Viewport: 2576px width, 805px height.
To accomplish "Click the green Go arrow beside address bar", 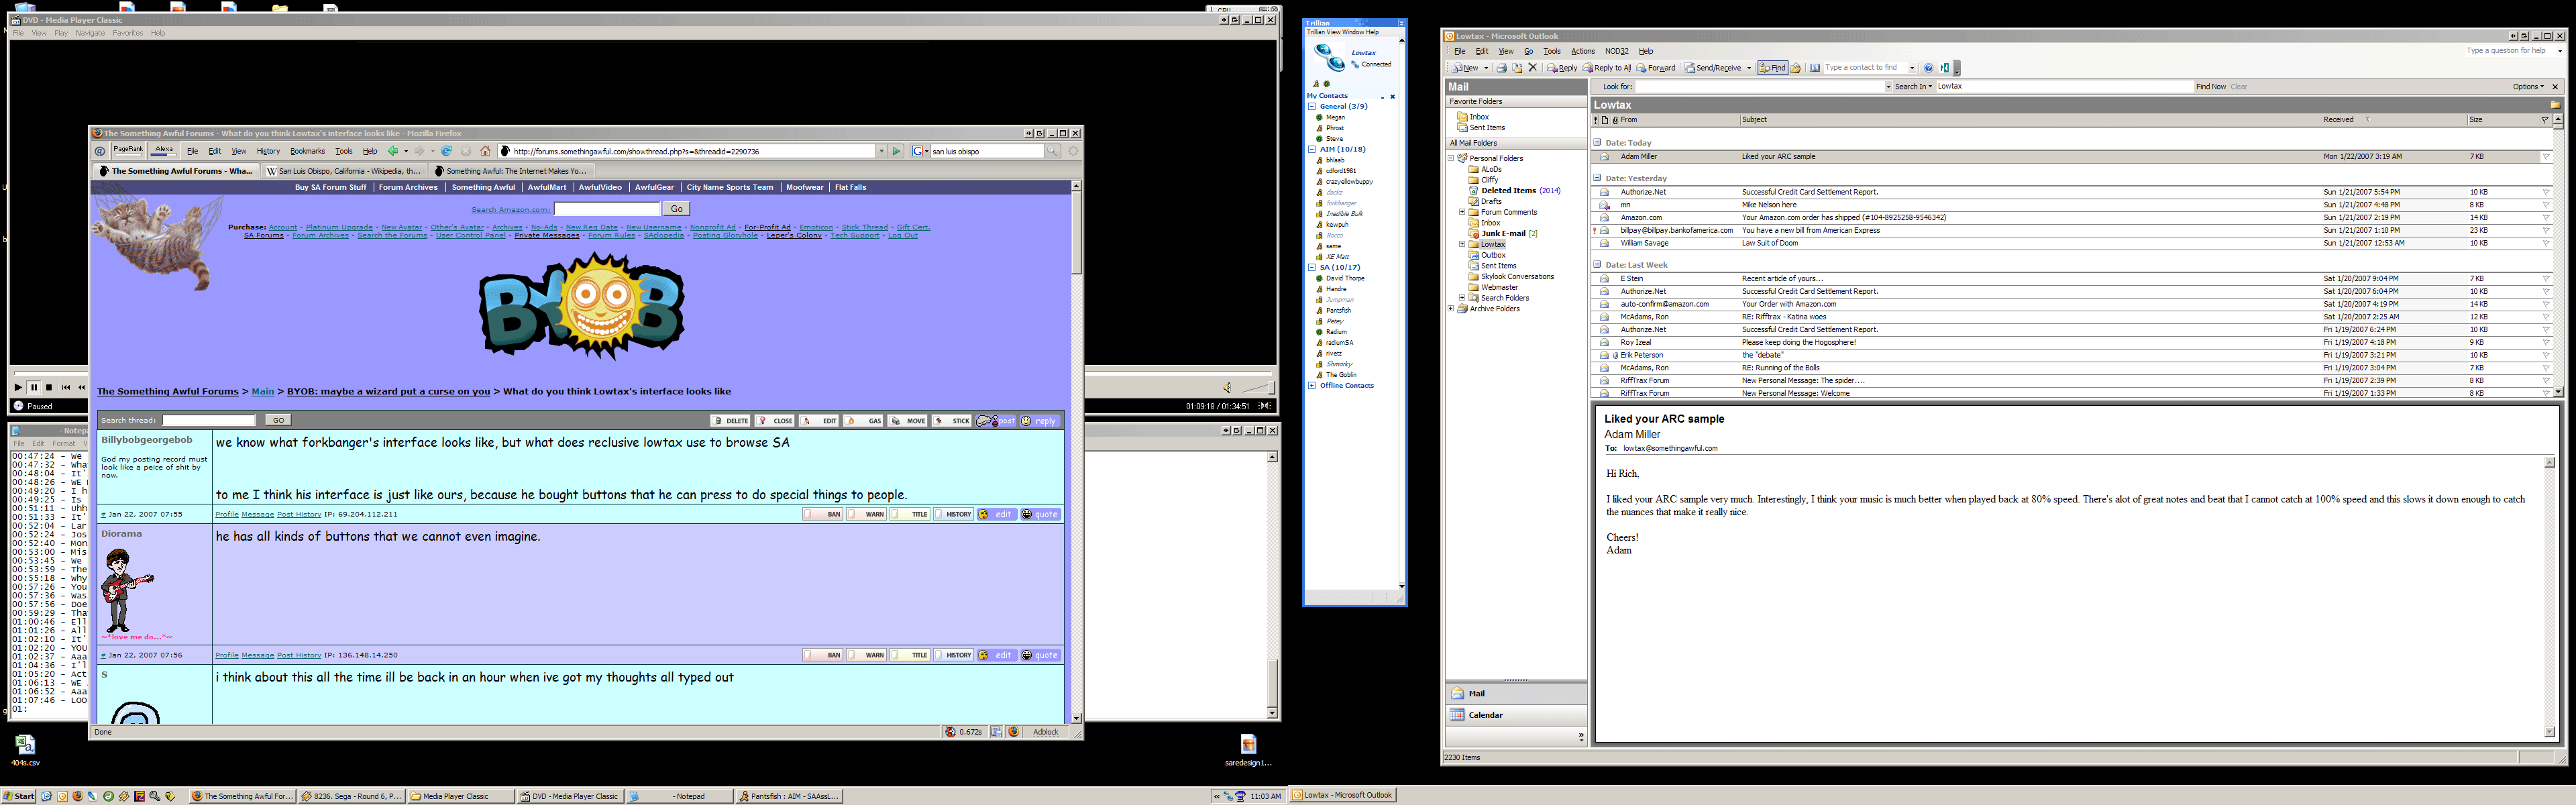I will [896, 151].
